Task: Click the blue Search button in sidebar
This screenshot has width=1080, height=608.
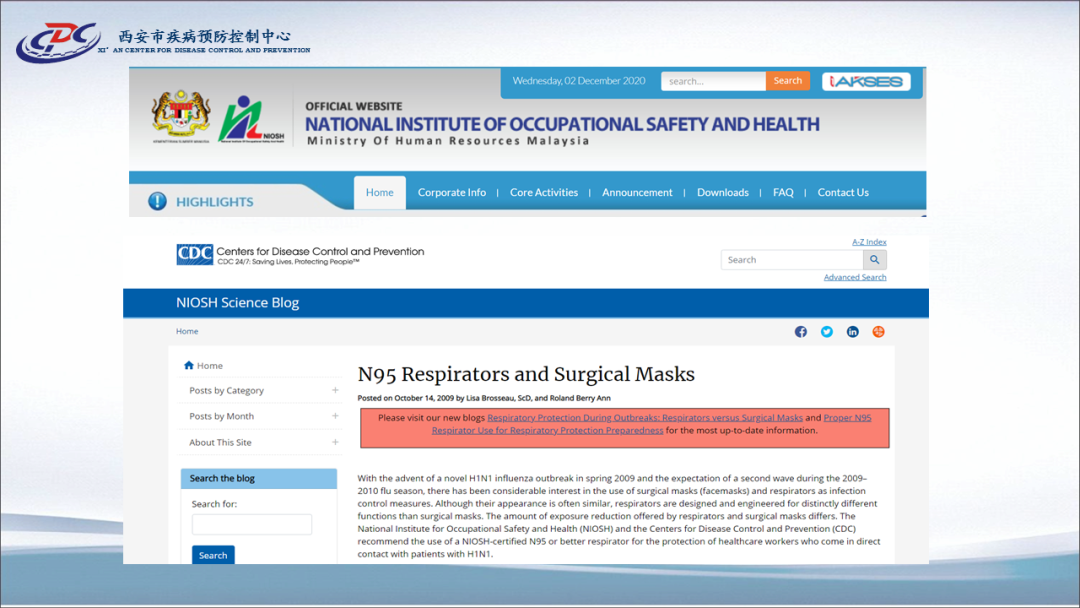Action: click(x=213, y=555)
